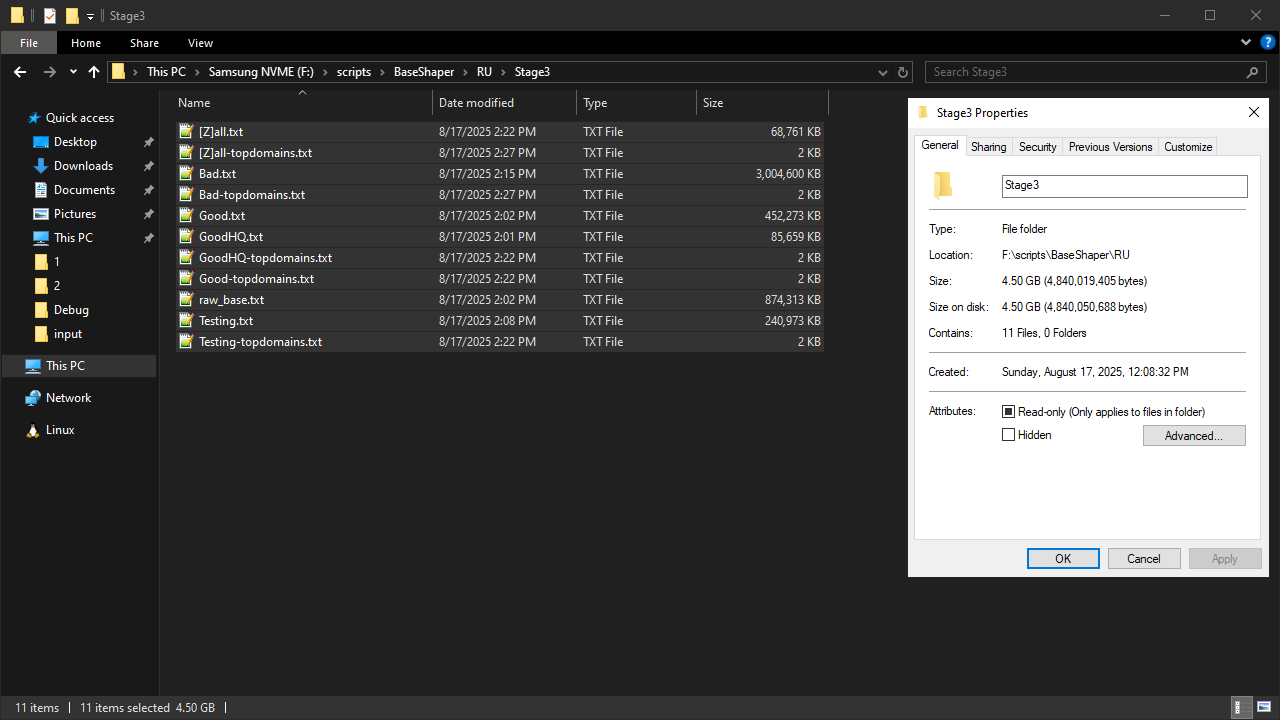Screen dimensions: 1280x720
Task: Click the Properties icon in quick access toolbar
Action: click(50, 15)
